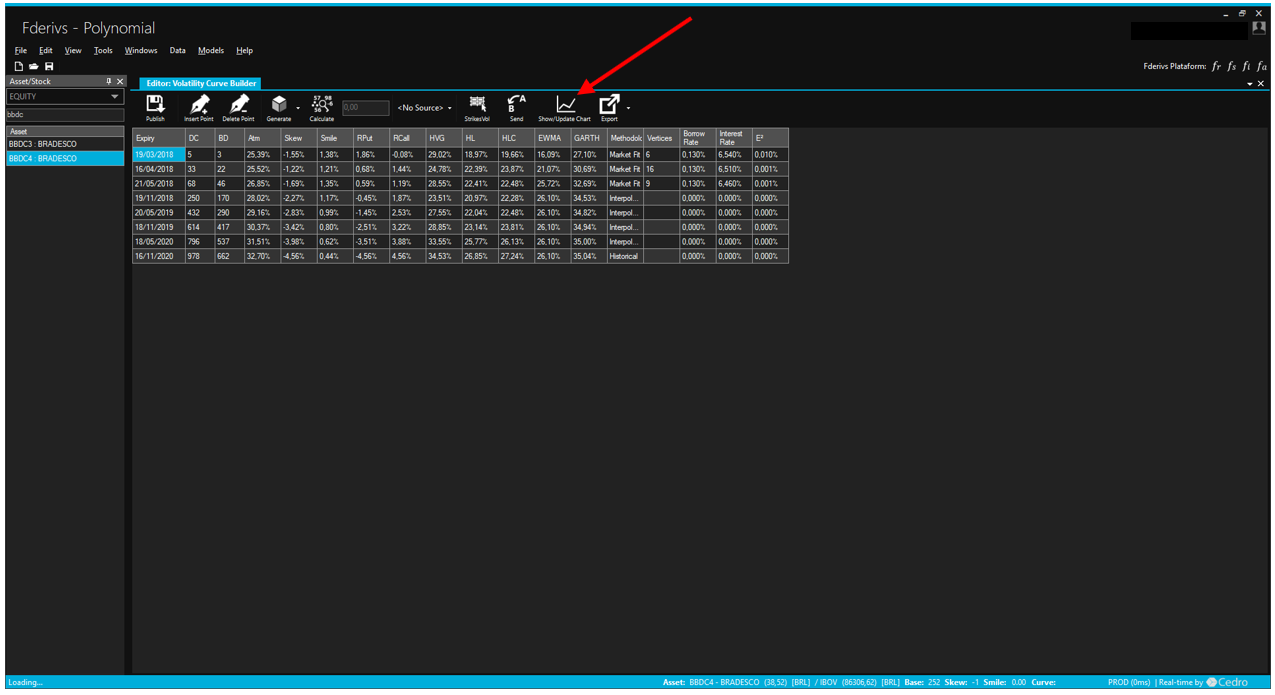Click the GARTH column header
The image size is (1275, 695).
pos(587,138)
